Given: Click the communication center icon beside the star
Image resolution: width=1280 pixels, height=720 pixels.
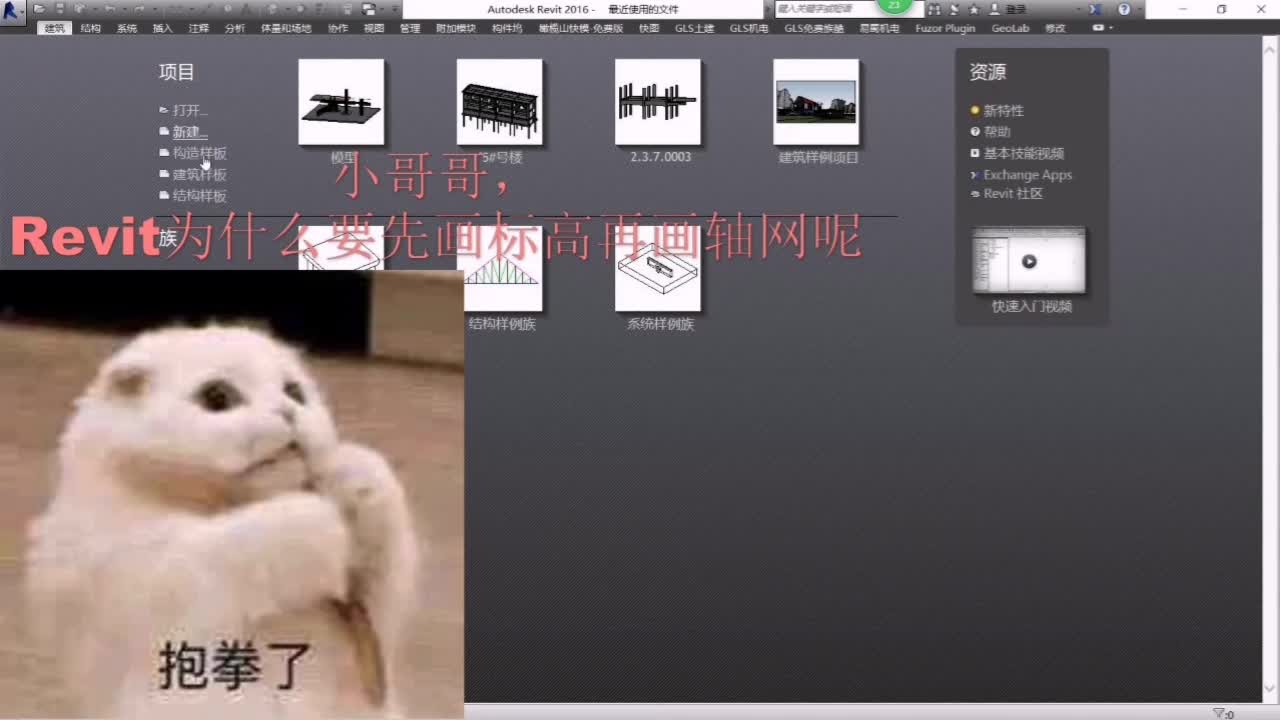Looking at the screenshot, I should pyautogui.click(x=954, y=9).
